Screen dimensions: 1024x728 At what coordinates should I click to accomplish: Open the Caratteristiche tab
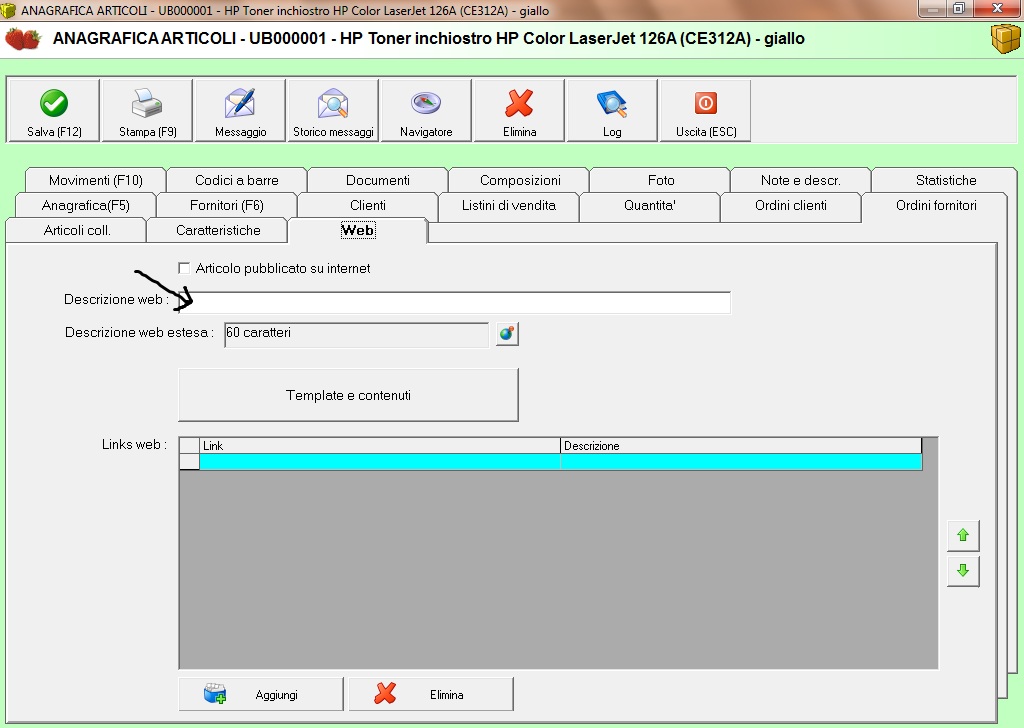click(218, 230)
